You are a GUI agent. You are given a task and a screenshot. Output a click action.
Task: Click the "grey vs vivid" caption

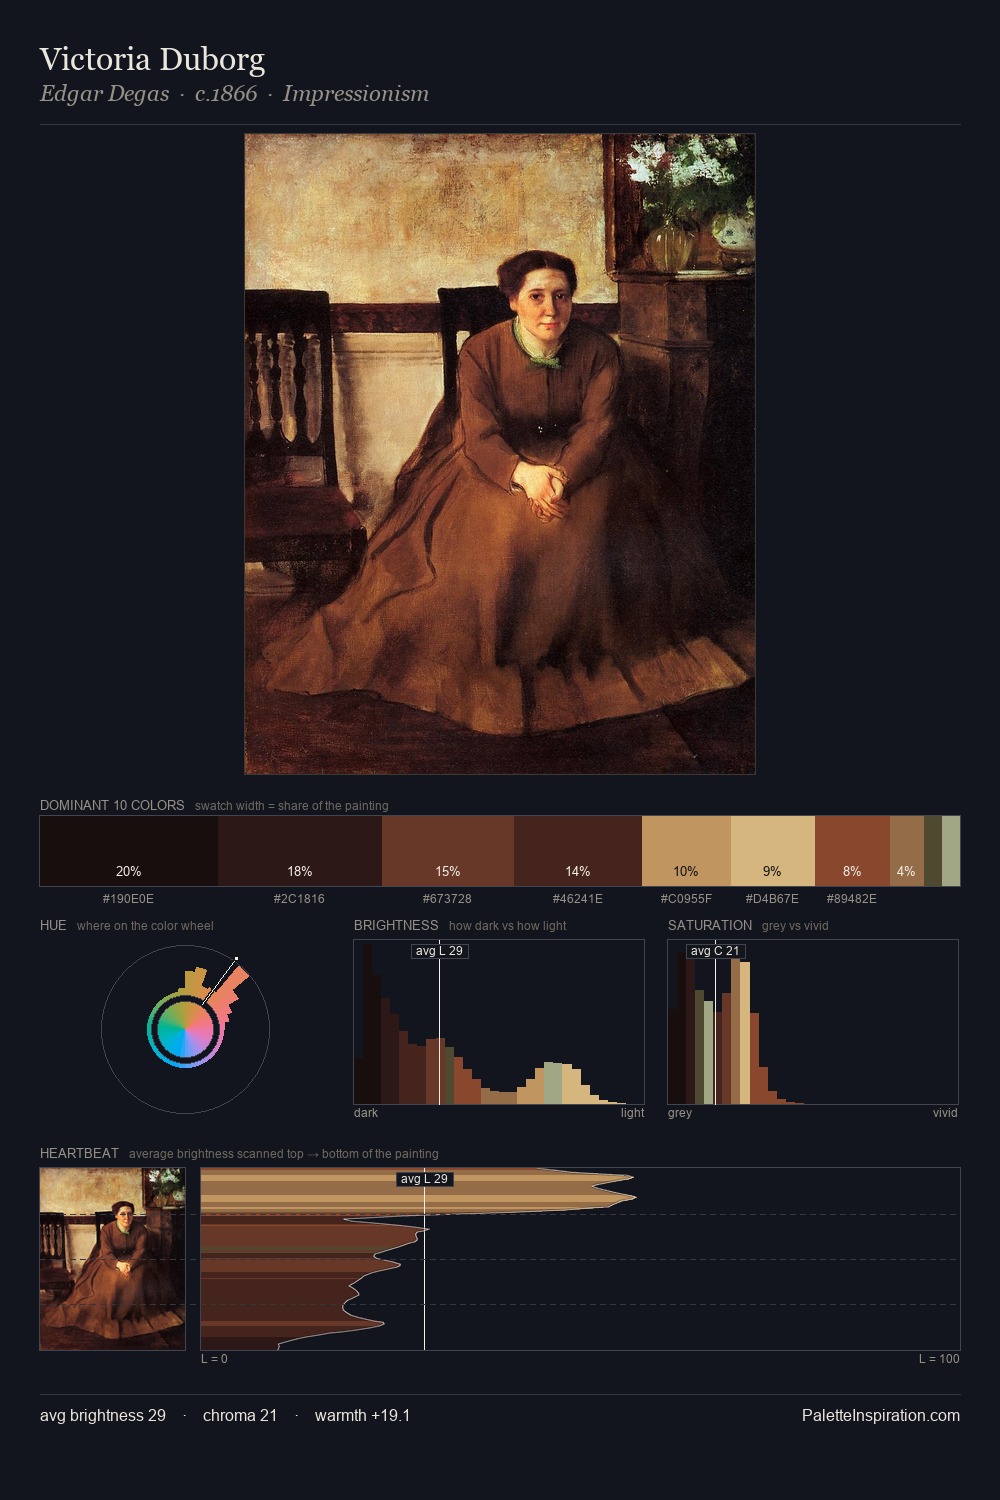[795, 926]
